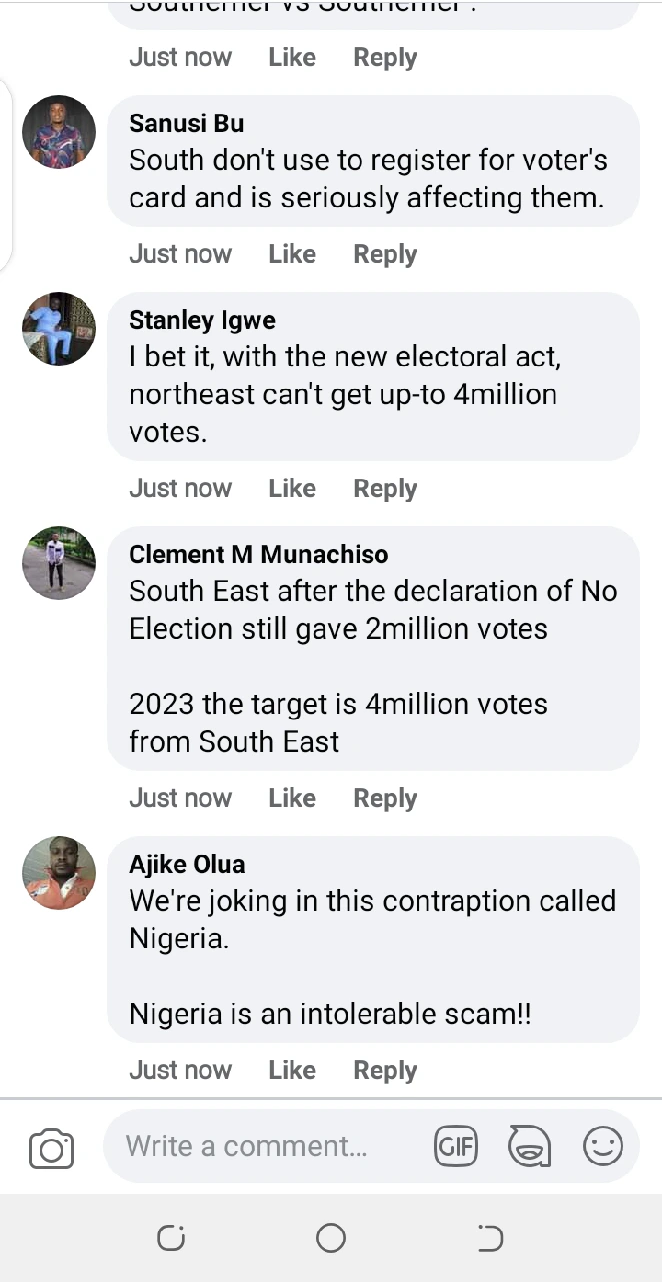Open the sticker picker
This screenshot has height=1282, width=662.
529,1146
